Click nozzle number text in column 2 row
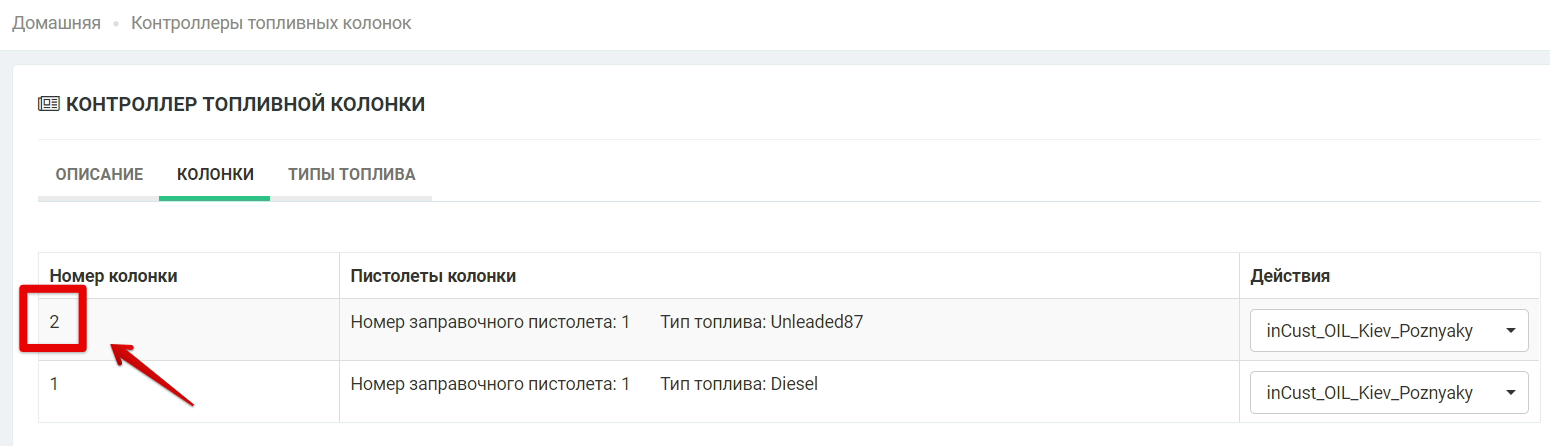1550x446 pixels. click(489, 322)
